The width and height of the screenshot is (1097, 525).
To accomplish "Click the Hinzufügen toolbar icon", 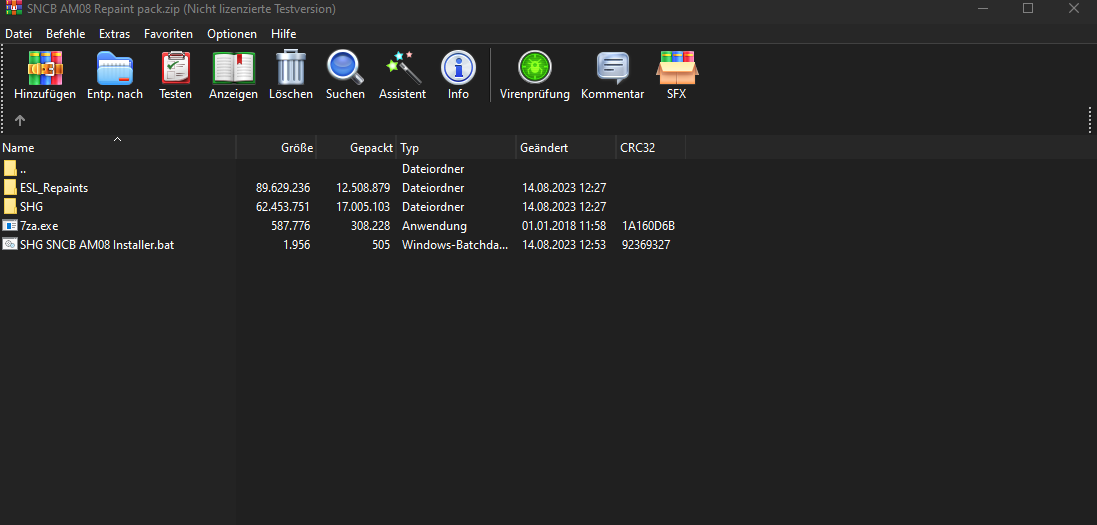I will coord(45,69).
